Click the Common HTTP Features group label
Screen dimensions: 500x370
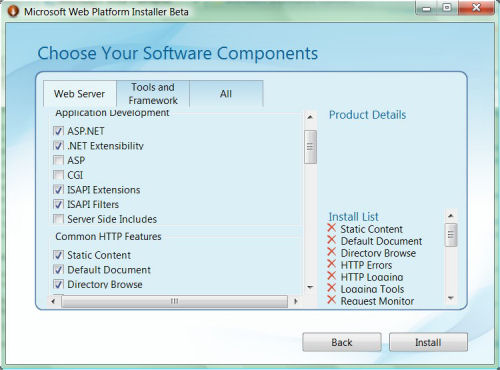[x=108, y=237]
